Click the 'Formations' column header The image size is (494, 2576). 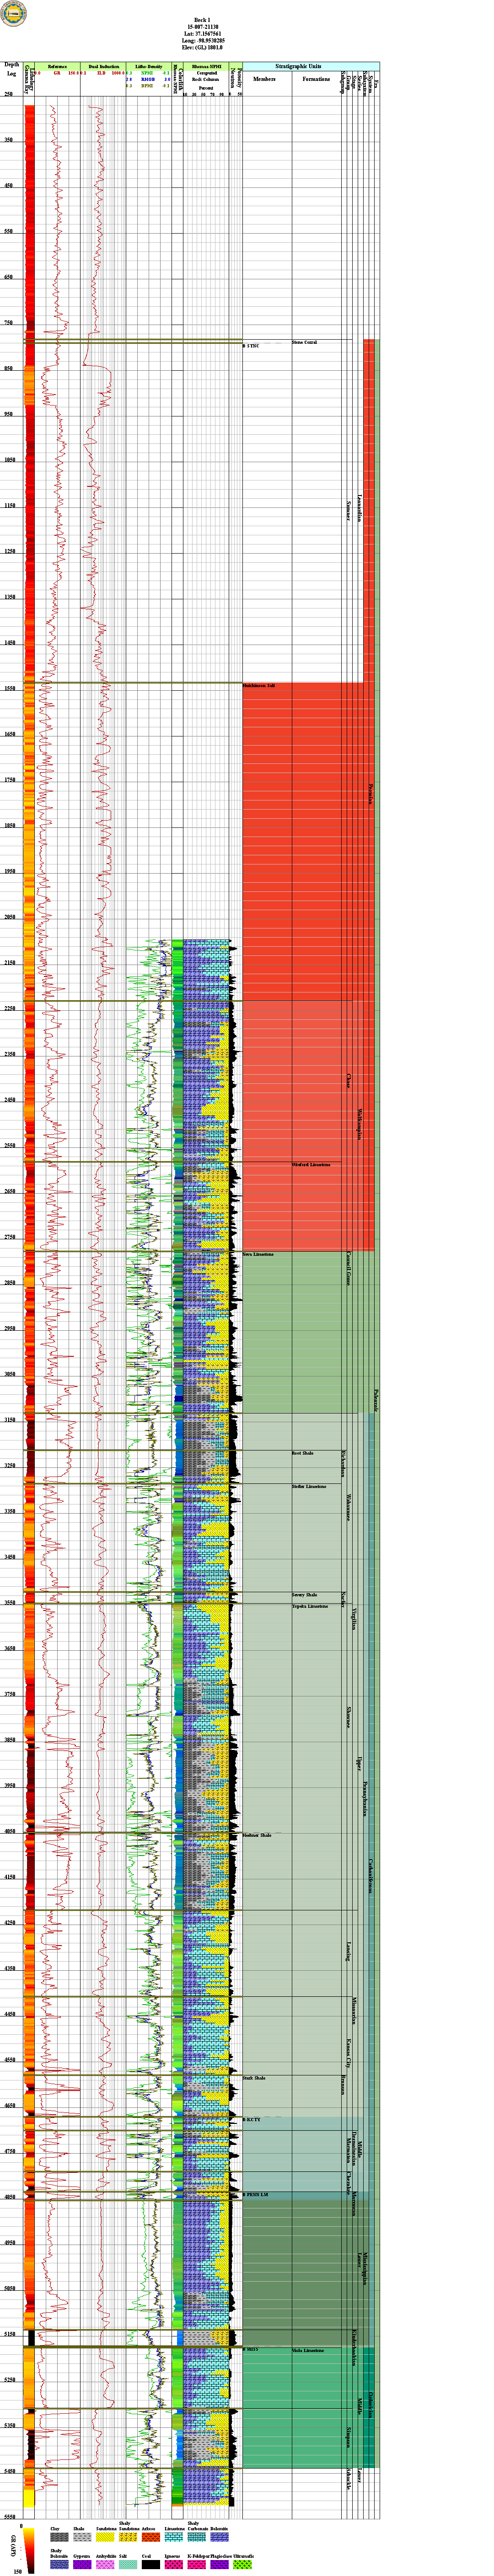(x=317, y=78)
